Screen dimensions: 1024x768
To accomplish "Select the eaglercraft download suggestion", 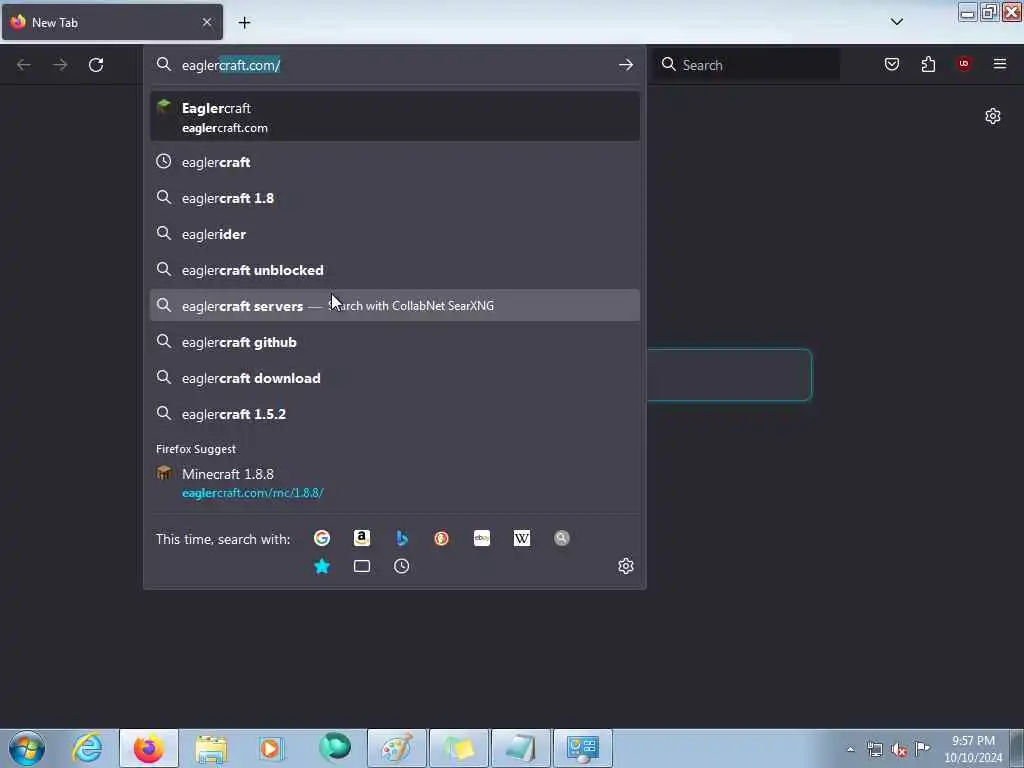I will click(x=394, y=377).
